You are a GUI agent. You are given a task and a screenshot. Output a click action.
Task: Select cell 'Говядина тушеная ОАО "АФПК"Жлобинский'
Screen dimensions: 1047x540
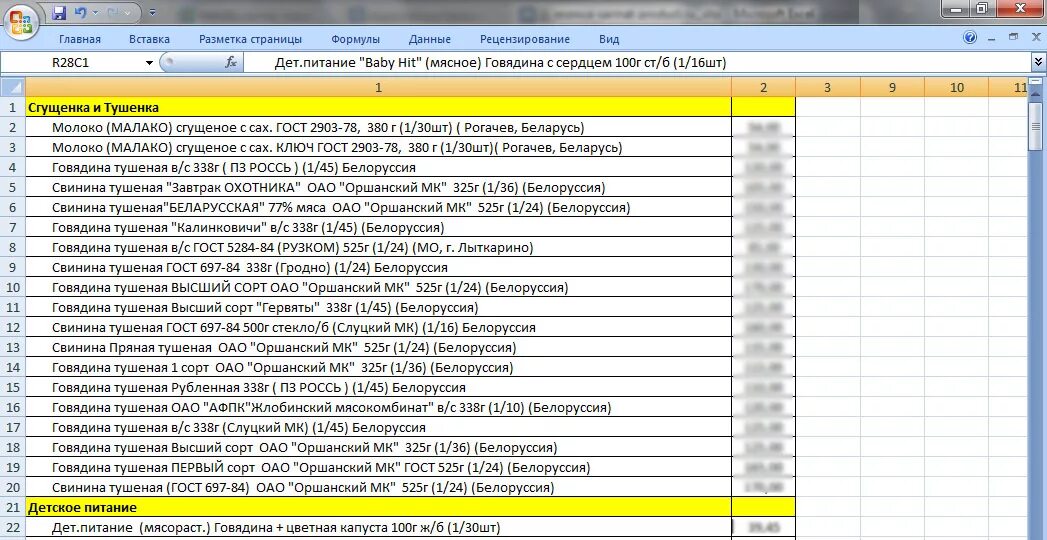[379, 408]
